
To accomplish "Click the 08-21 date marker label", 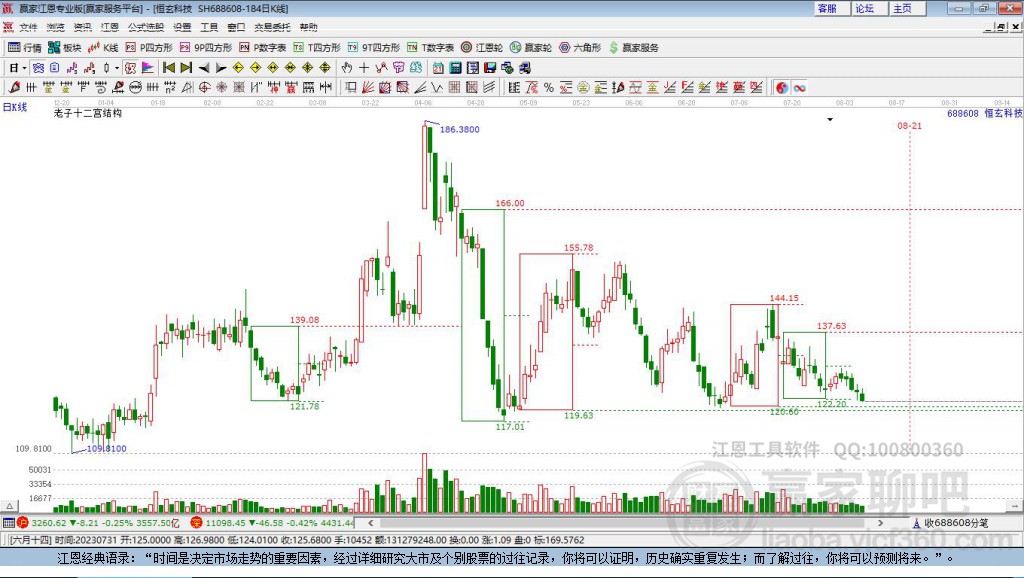I will (910, 125).
